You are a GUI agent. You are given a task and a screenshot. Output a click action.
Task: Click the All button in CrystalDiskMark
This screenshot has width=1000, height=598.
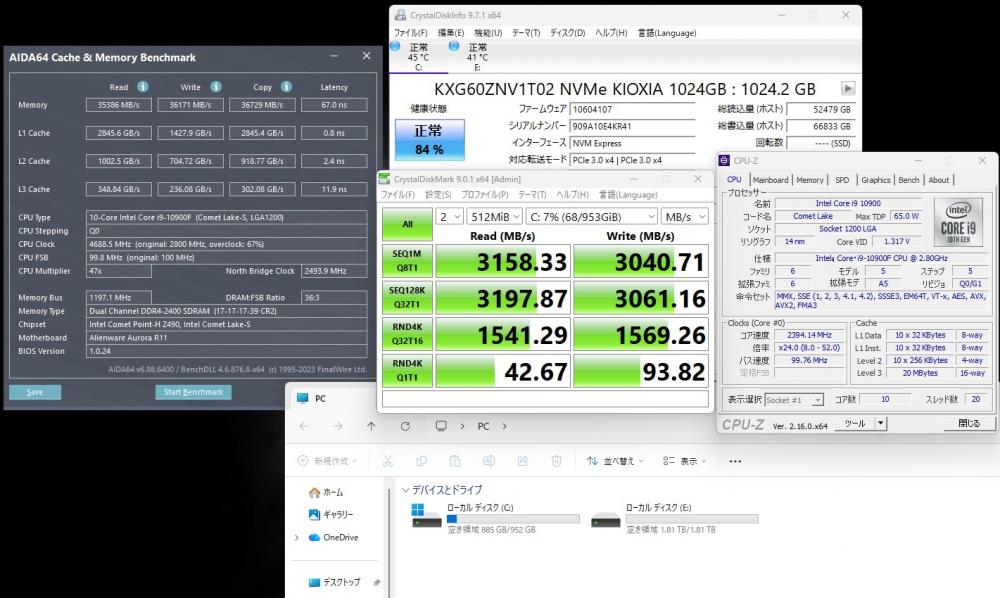pyautogui.click(x=408, y=224)
